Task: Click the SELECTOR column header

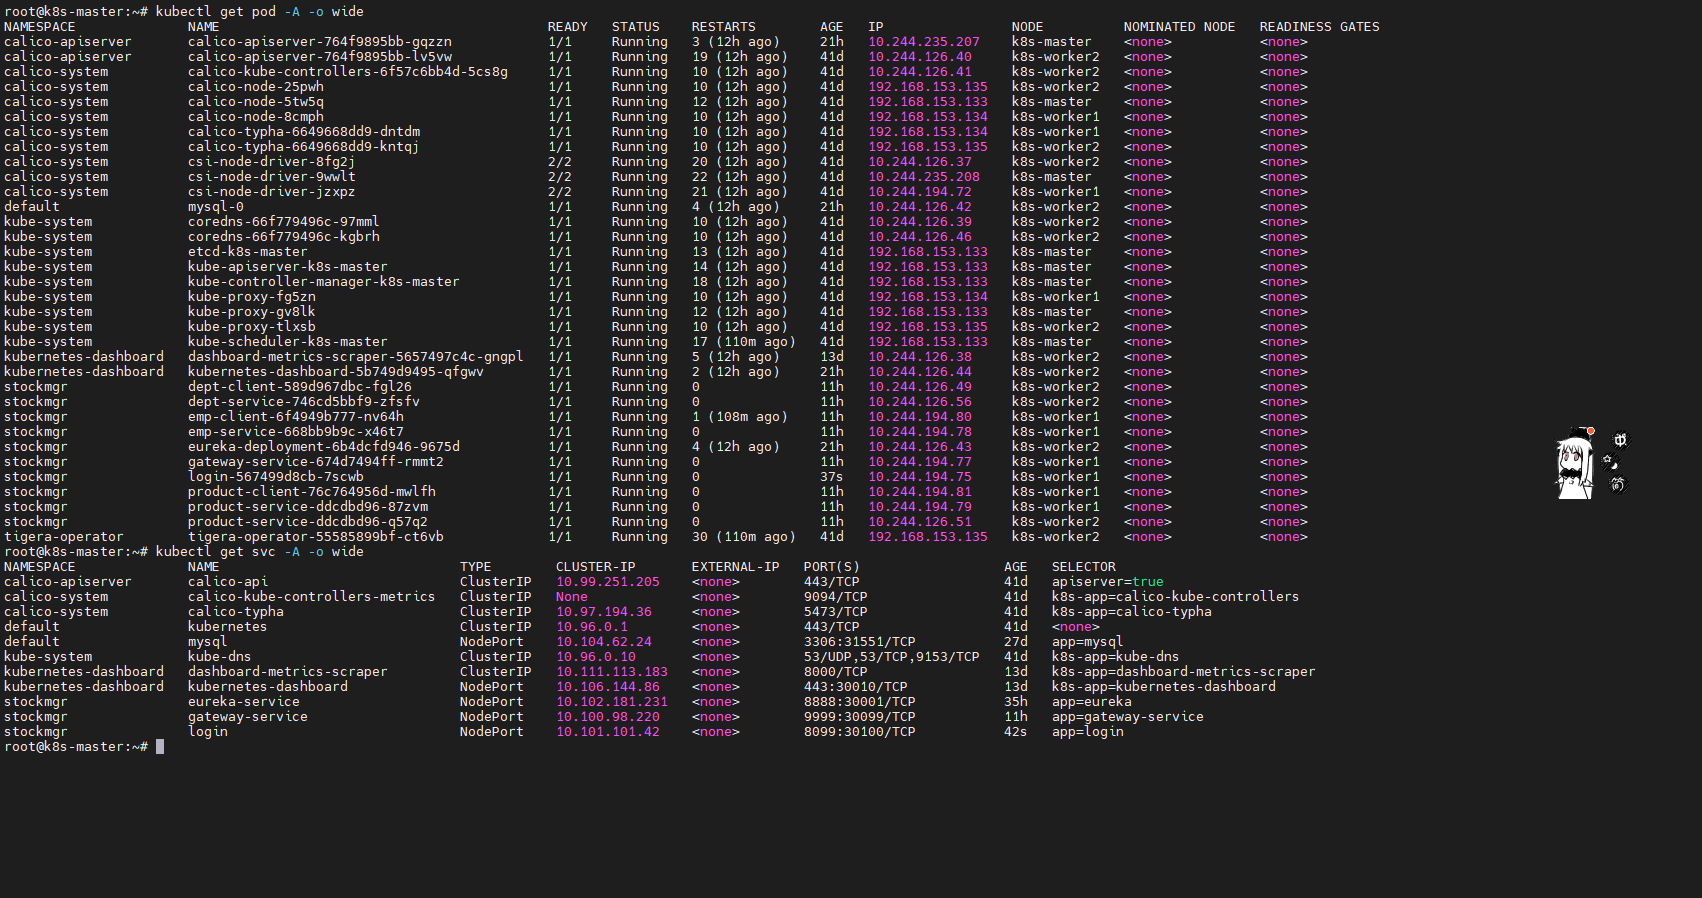Action: tap(1083, 567)
